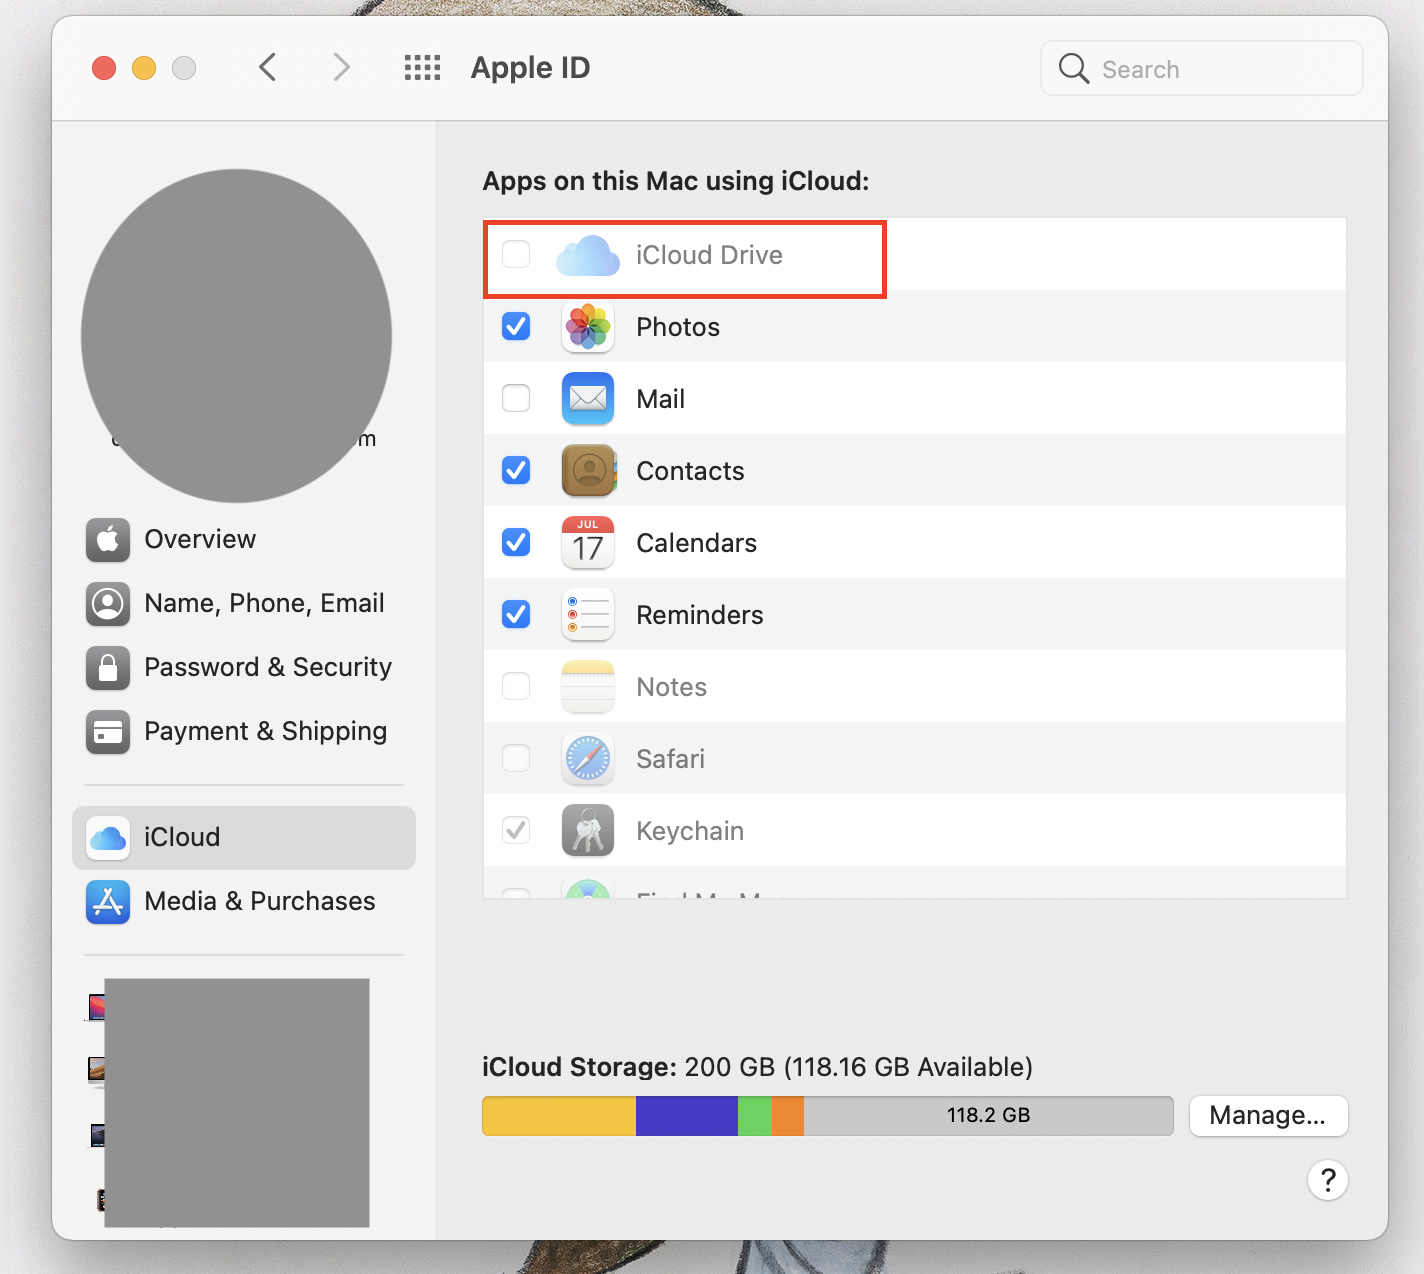Click the Mail envelope icon
The image size is (1424, 1274).
588,399
